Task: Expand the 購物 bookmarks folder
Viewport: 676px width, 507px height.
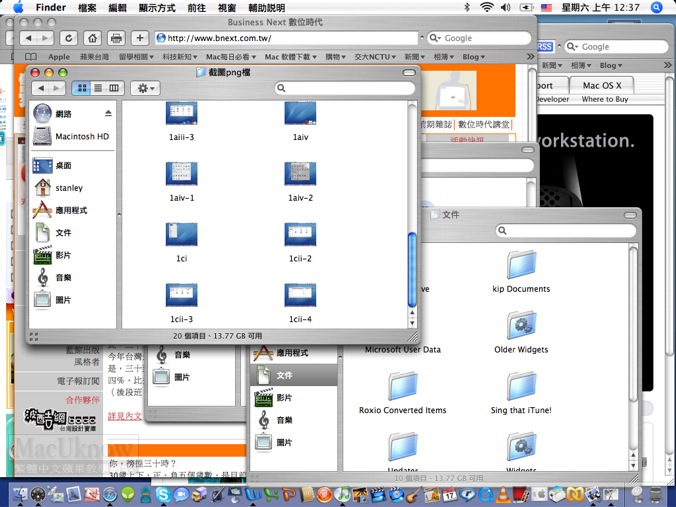Action: click(x=335, y=57)
